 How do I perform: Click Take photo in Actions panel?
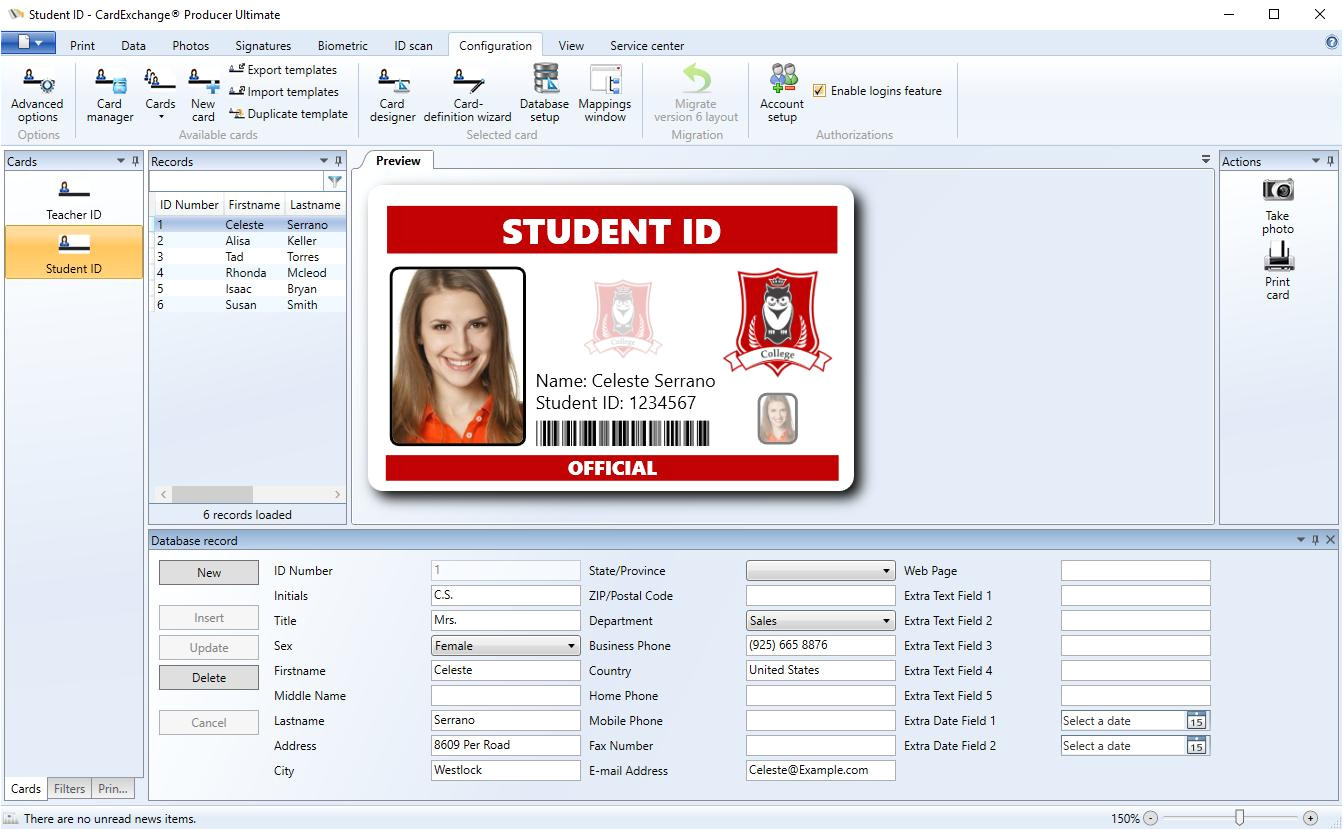click(1277, 206)
